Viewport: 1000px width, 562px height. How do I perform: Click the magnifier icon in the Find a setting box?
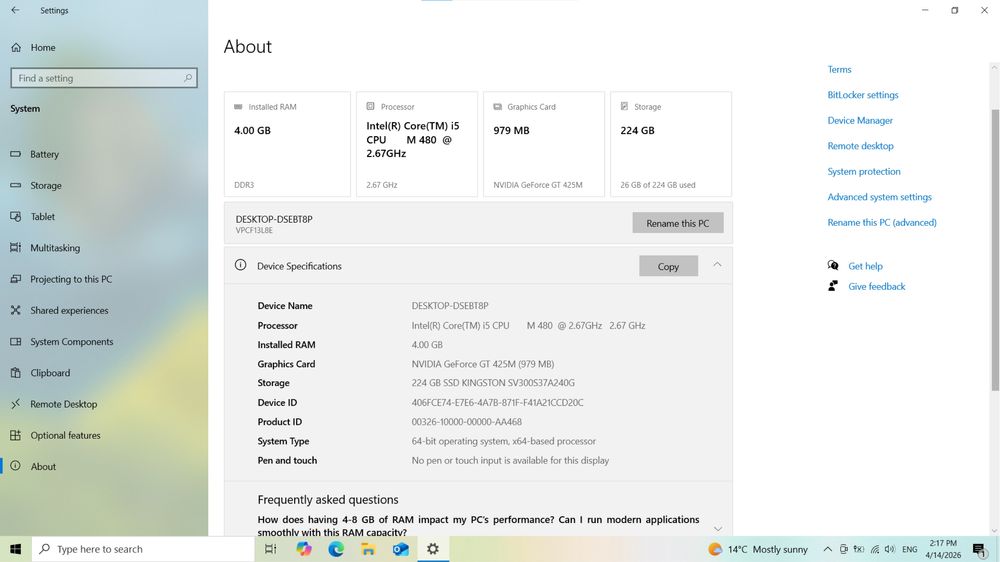click(x=188, y=78)
